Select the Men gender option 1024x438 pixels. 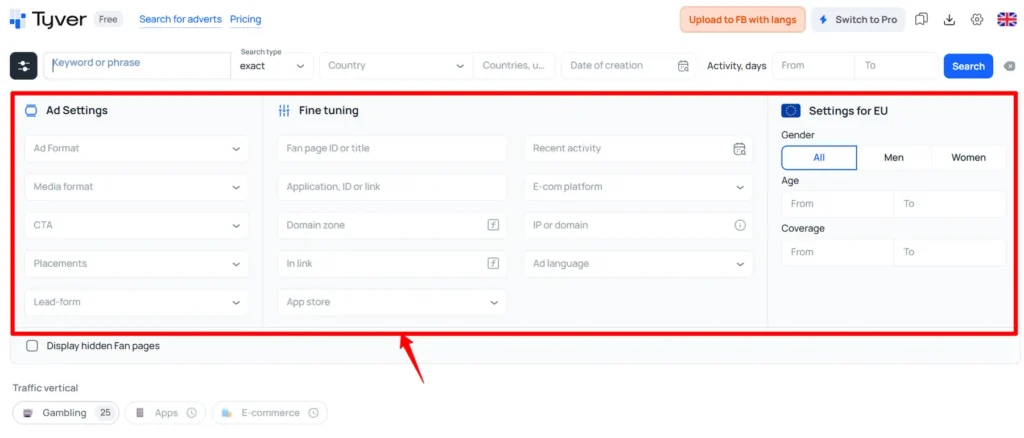click(894, 157)
